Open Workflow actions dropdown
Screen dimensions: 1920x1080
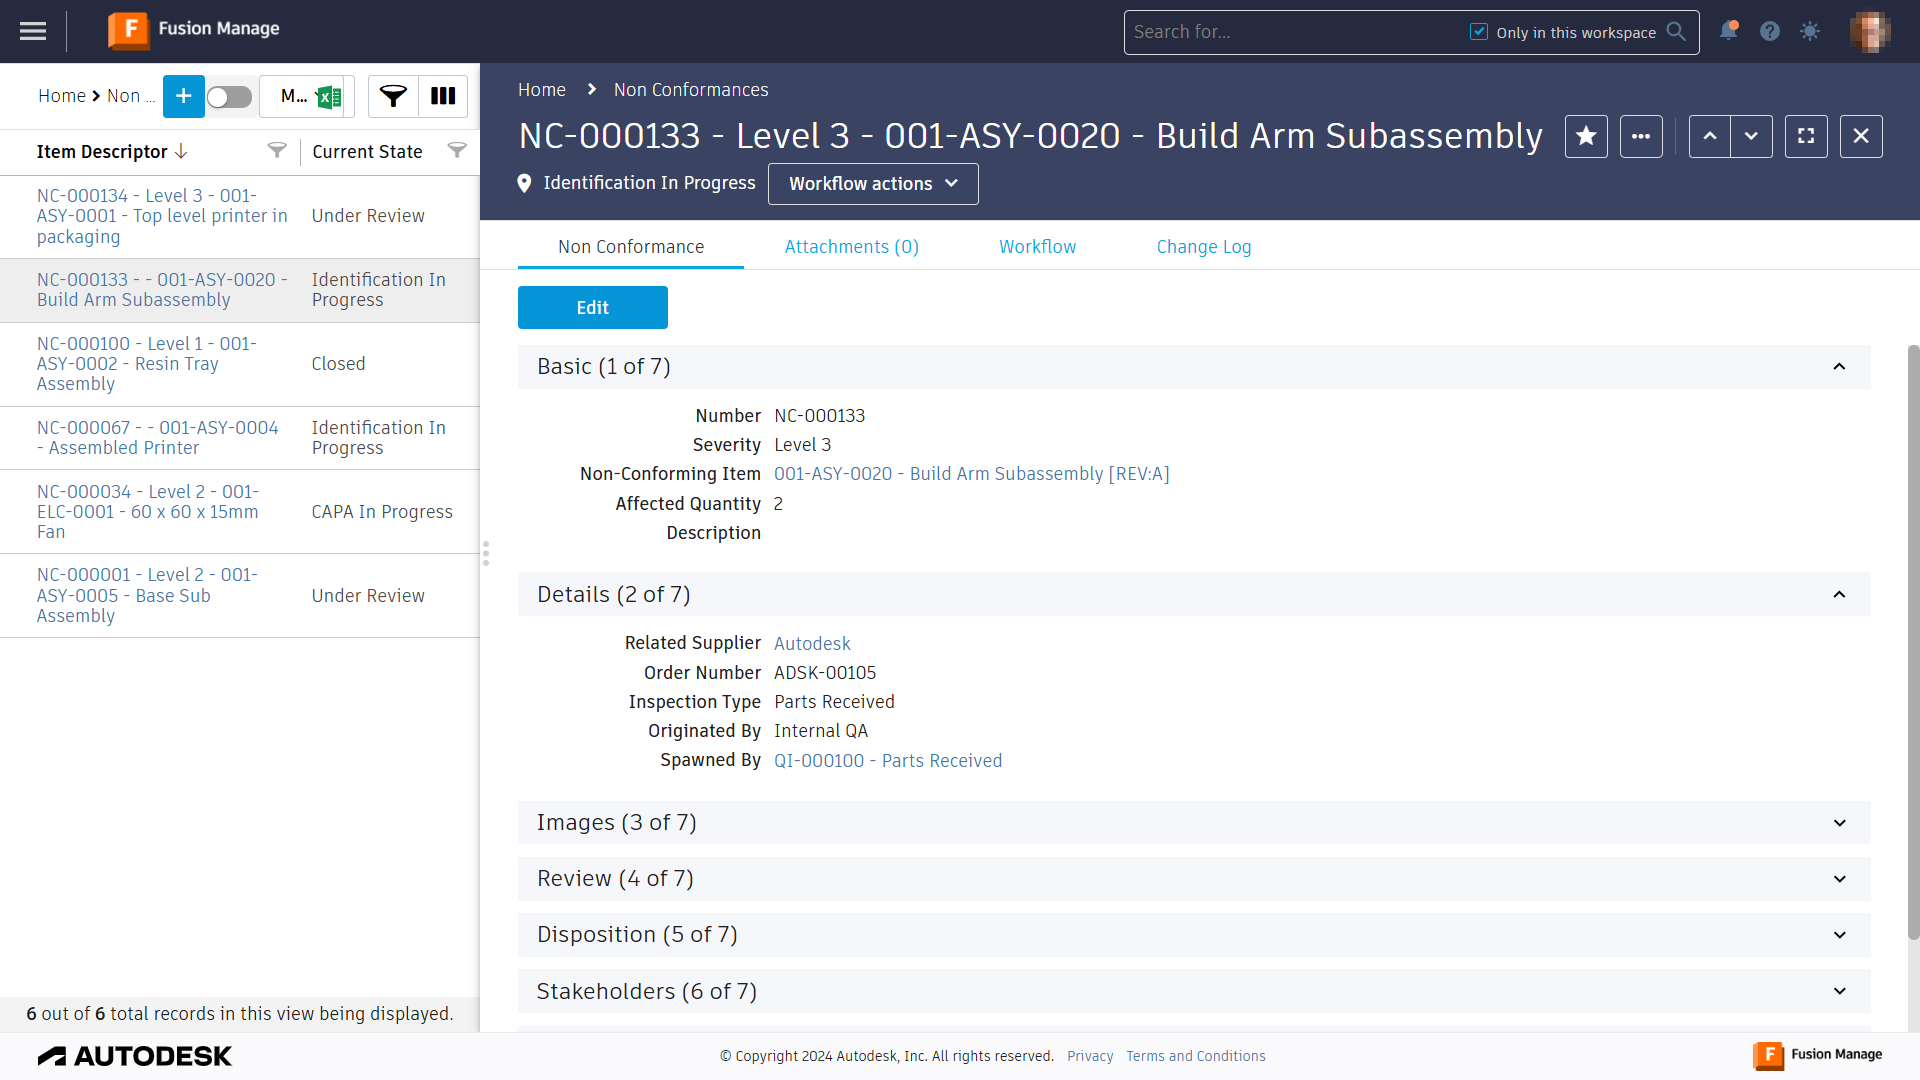tap(873, 184)
